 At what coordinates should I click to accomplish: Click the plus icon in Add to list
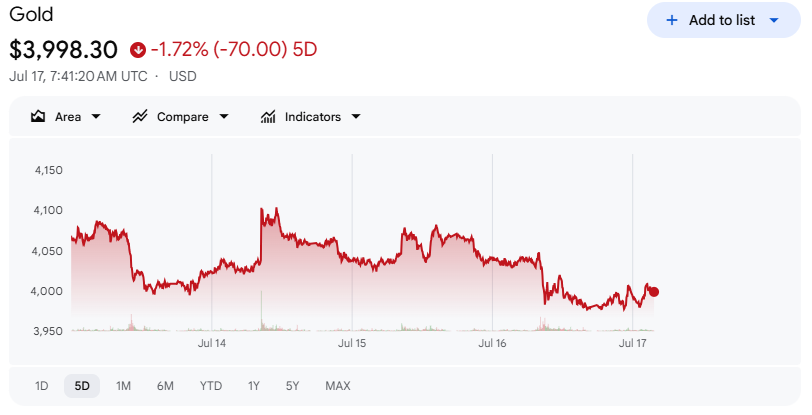tap(672, 20)
